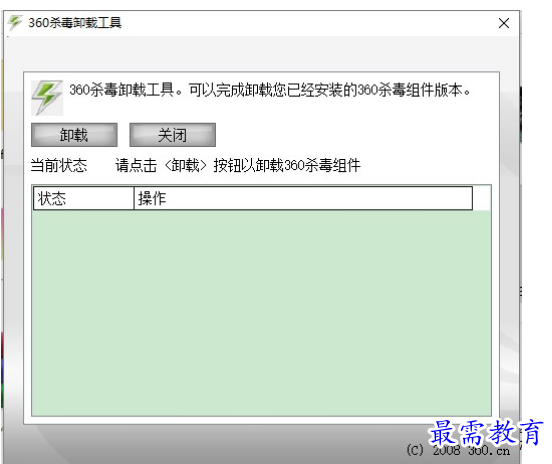Click the large green lightning logo

[47, 98]
